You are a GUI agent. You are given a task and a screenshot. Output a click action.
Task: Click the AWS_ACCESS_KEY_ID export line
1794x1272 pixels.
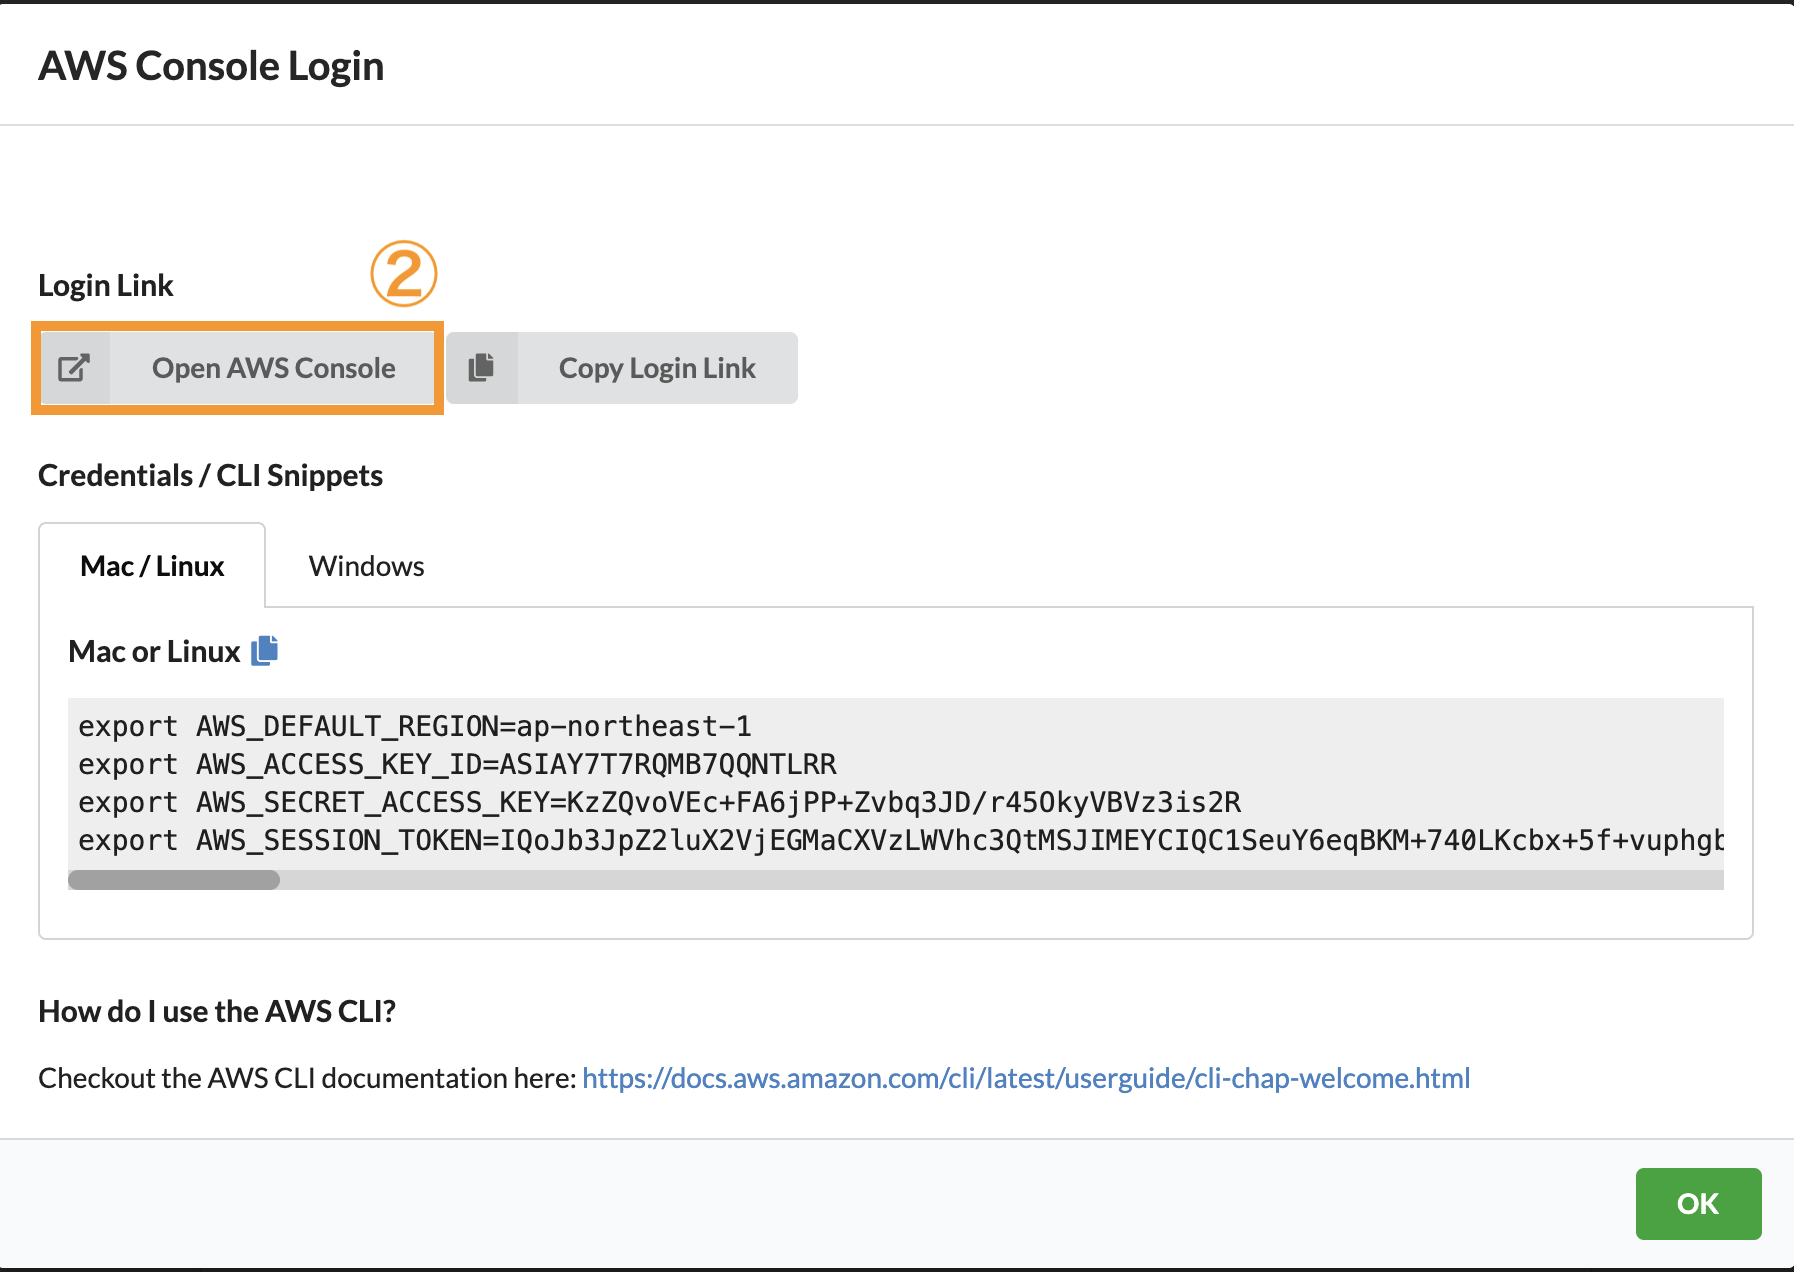(457, 764)
